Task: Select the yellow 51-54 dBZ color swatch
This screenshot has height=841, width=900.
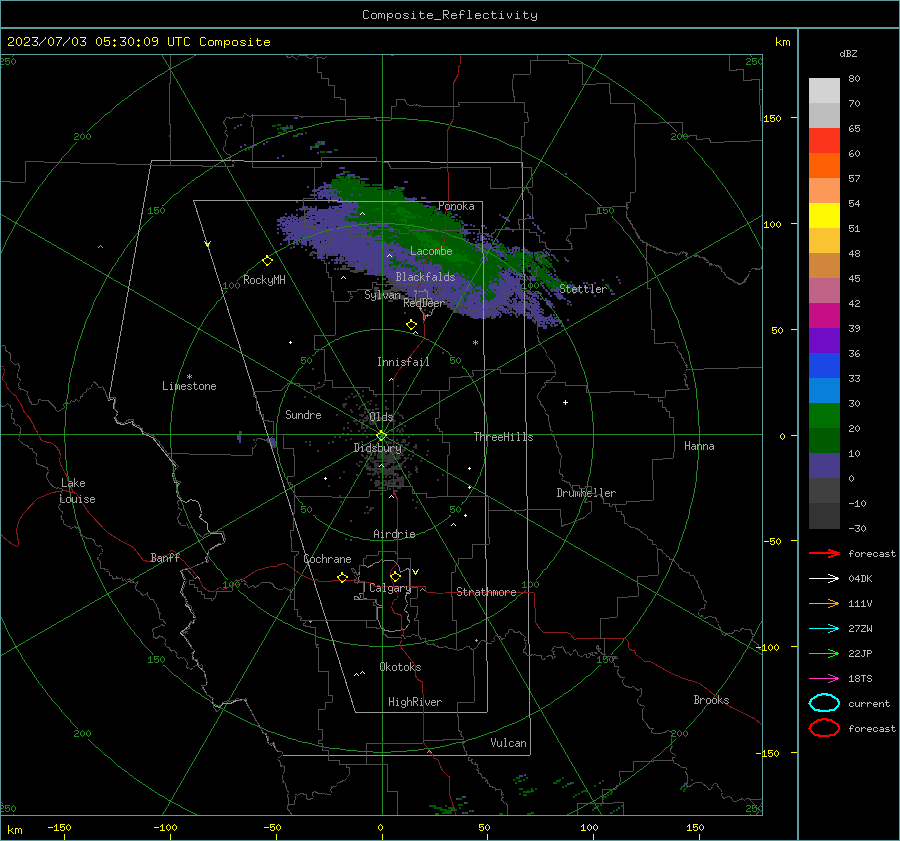Action: click(824, 215)
